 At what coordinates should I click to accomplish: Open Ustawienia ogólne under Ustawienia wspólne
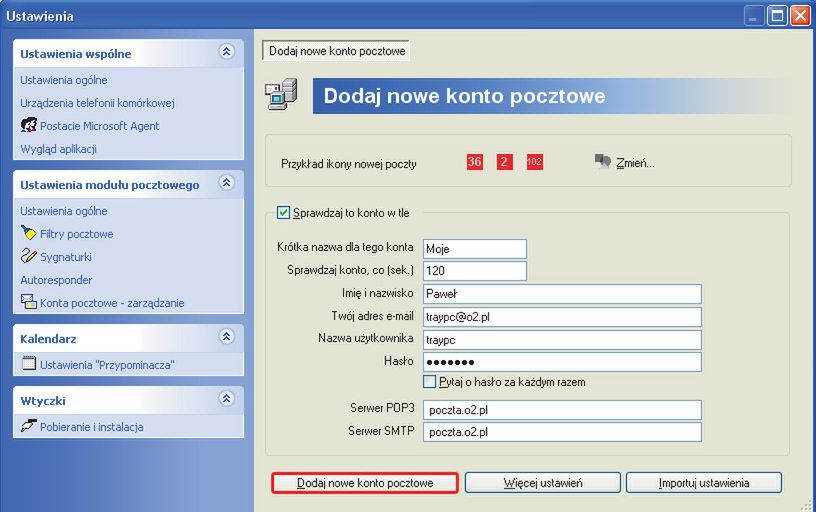click(63, 80)
